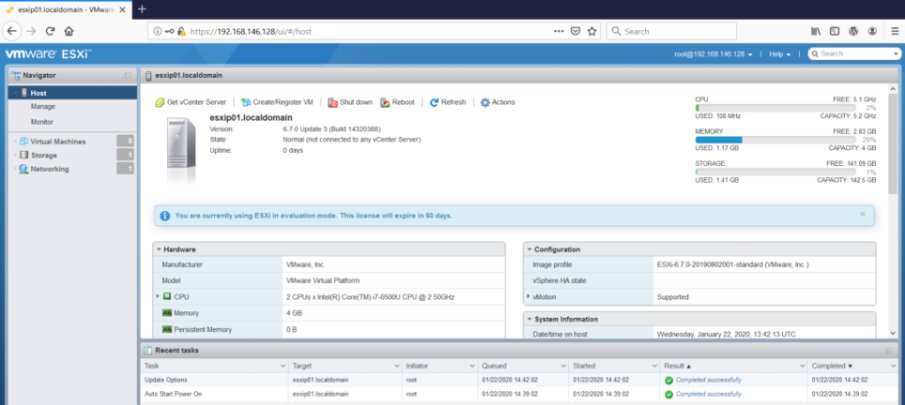This screenshot has height=405, width=905.
Task: Click Create/Register VM
Action: pos(277,102)
